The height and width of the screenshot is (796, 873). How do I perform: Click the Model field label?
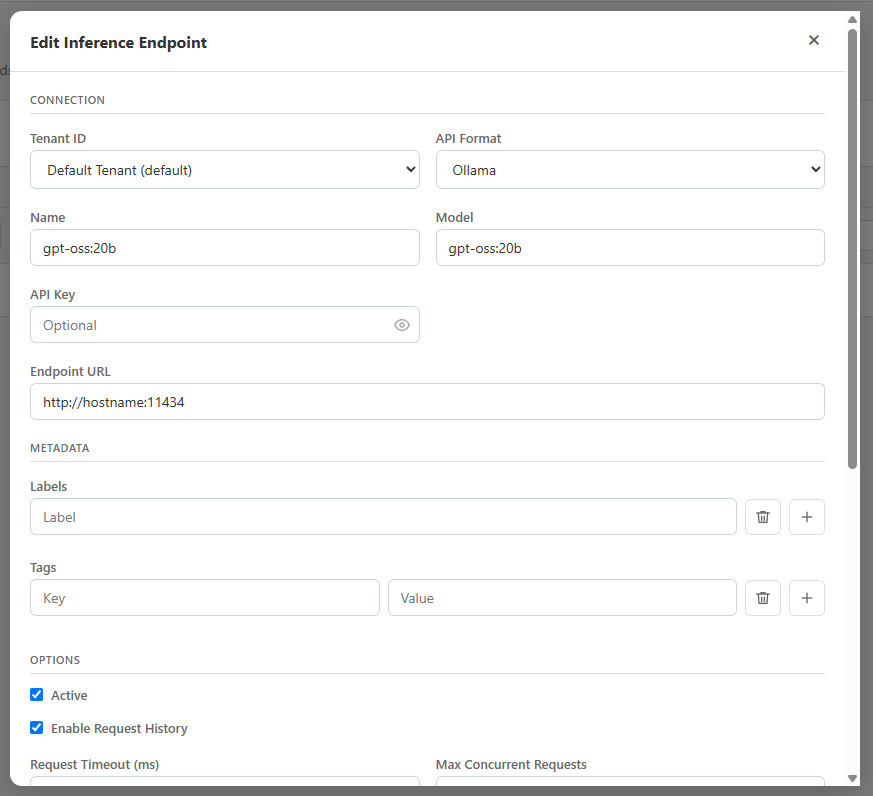pos(454,218)
